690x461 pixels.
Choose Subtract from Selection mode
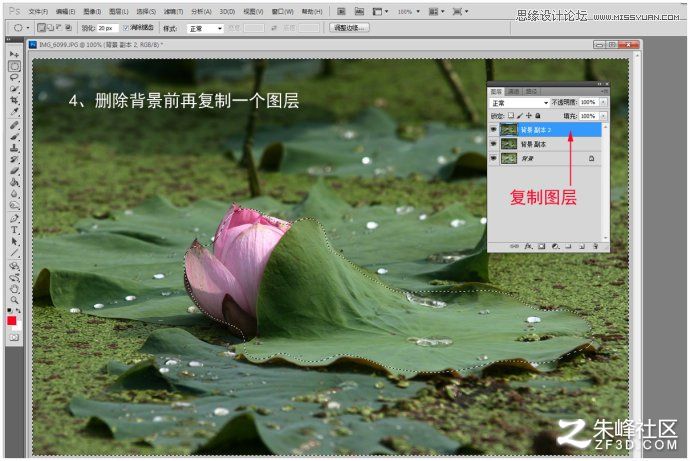coord(59,28)
